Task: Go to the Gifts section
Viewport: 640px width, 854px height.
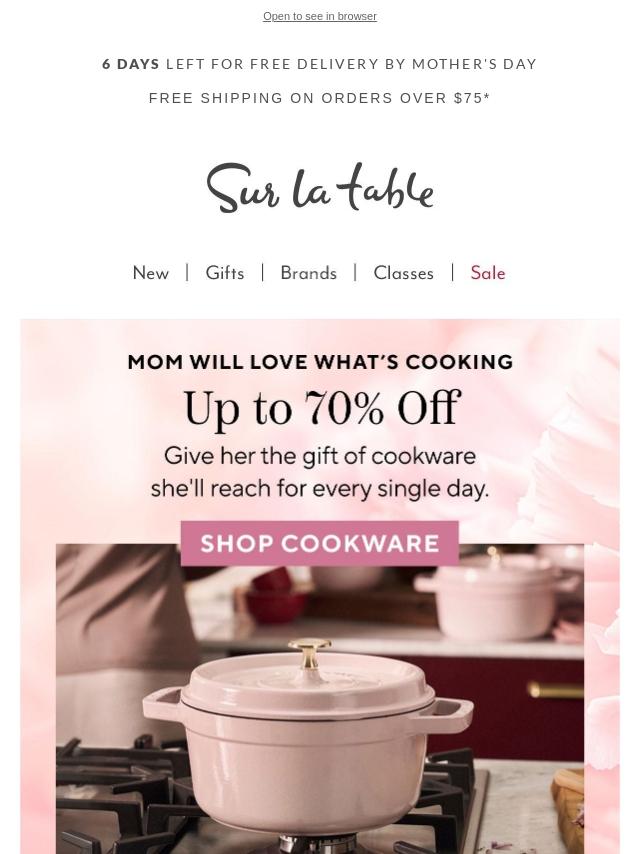Action: tap(224, 273)
